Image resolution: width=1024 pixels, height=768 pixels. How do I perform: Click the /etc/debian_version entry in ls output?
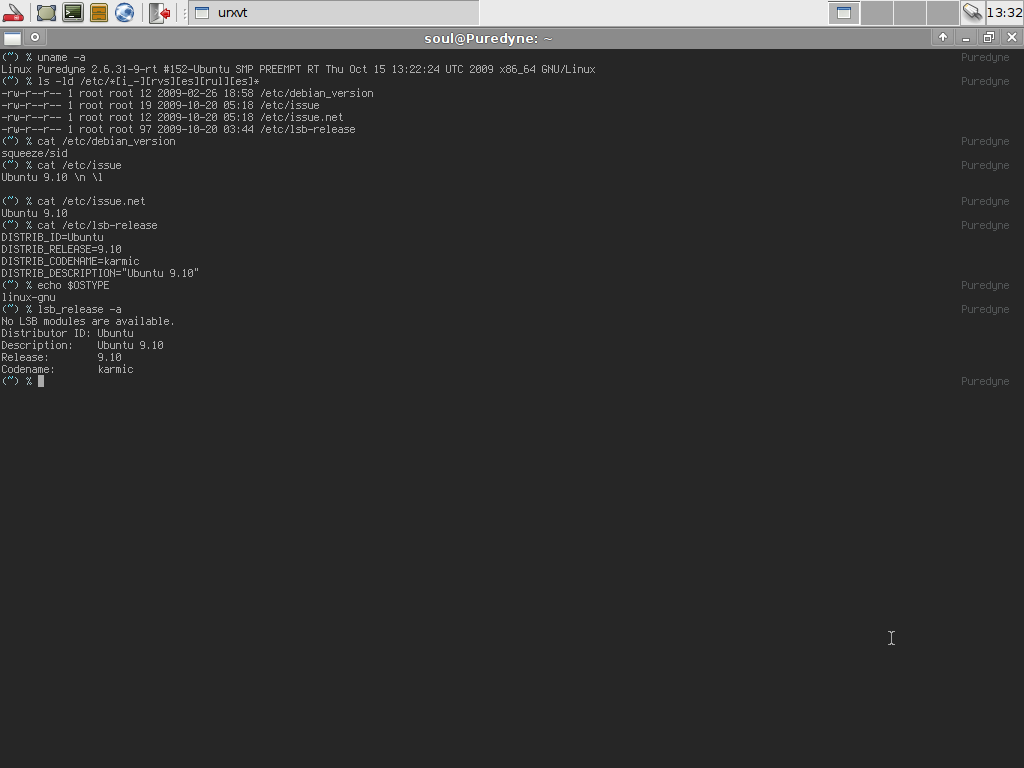(x=317, y=93)
